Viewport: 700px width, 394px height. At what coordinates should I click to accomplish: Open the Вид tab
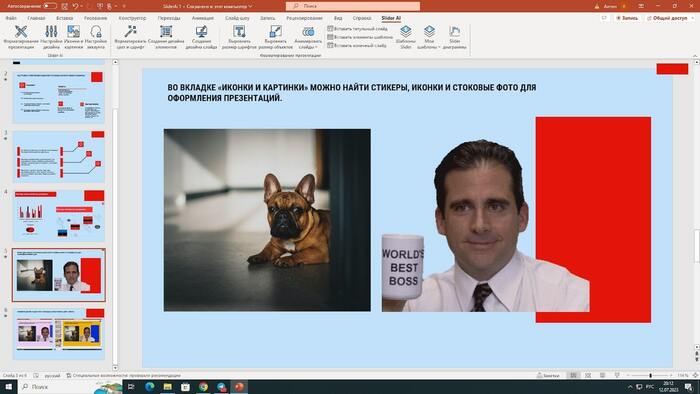point(338,18)
